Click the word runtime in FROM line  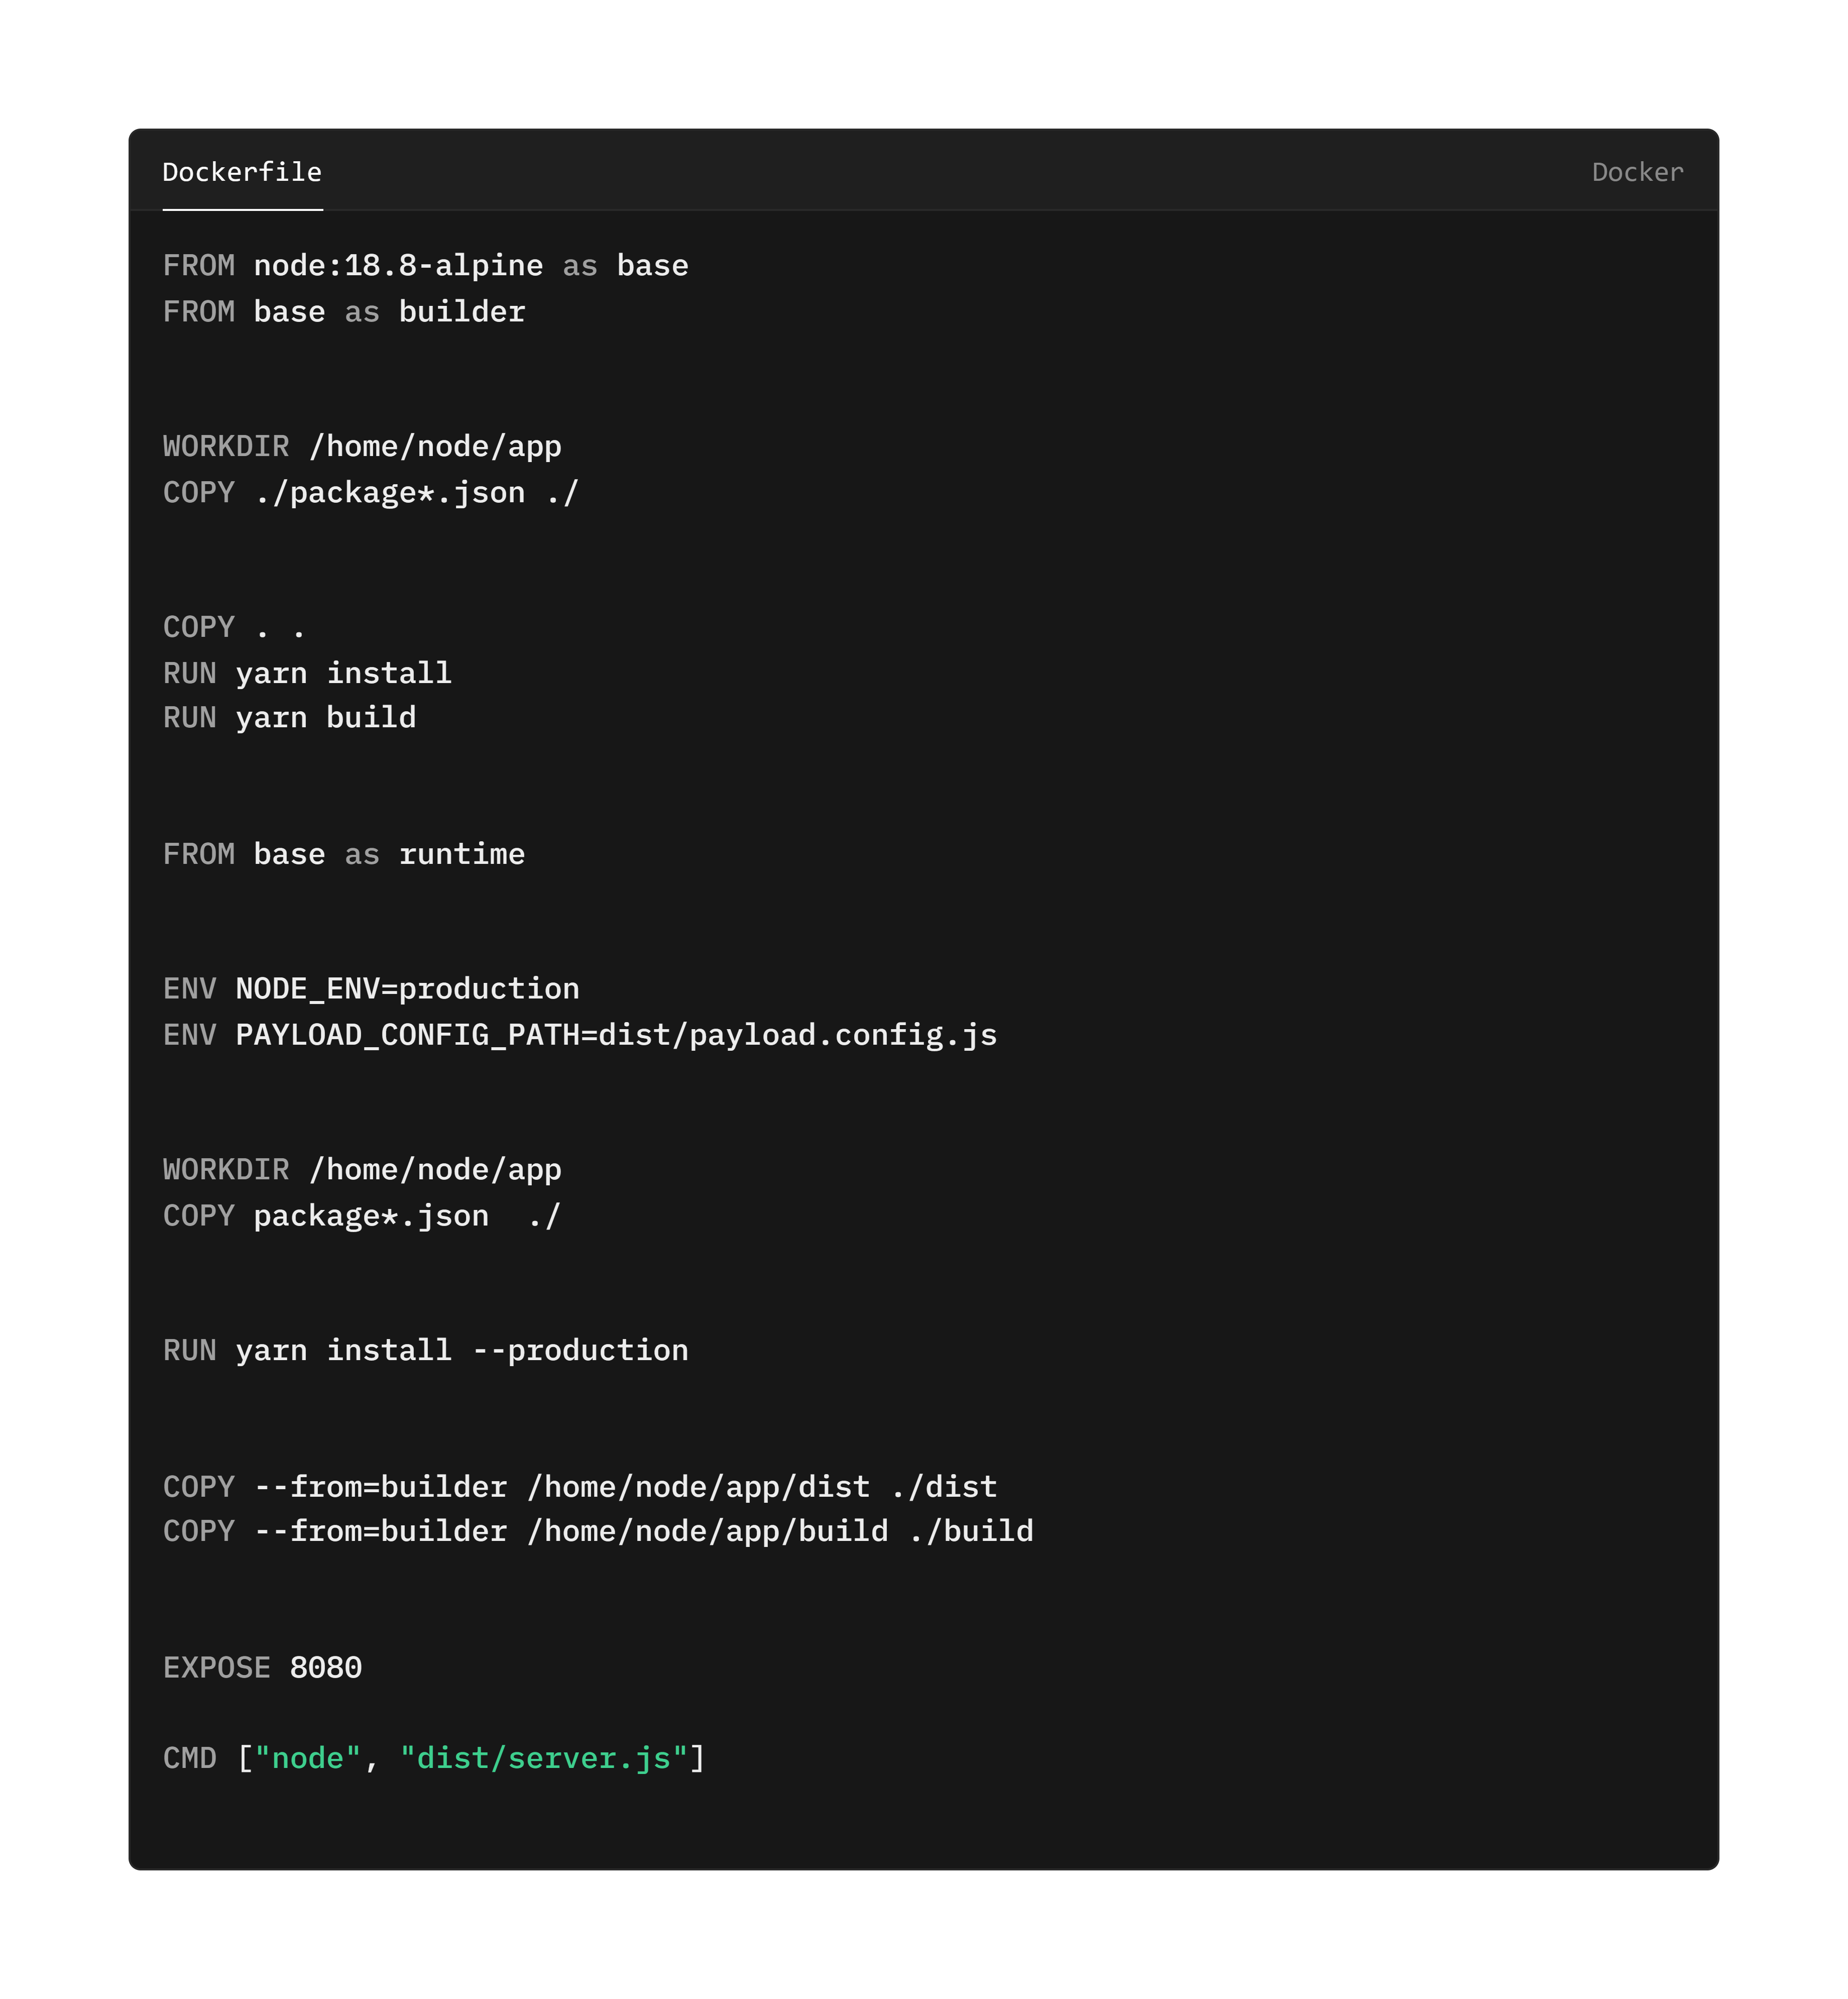point(461,854)
